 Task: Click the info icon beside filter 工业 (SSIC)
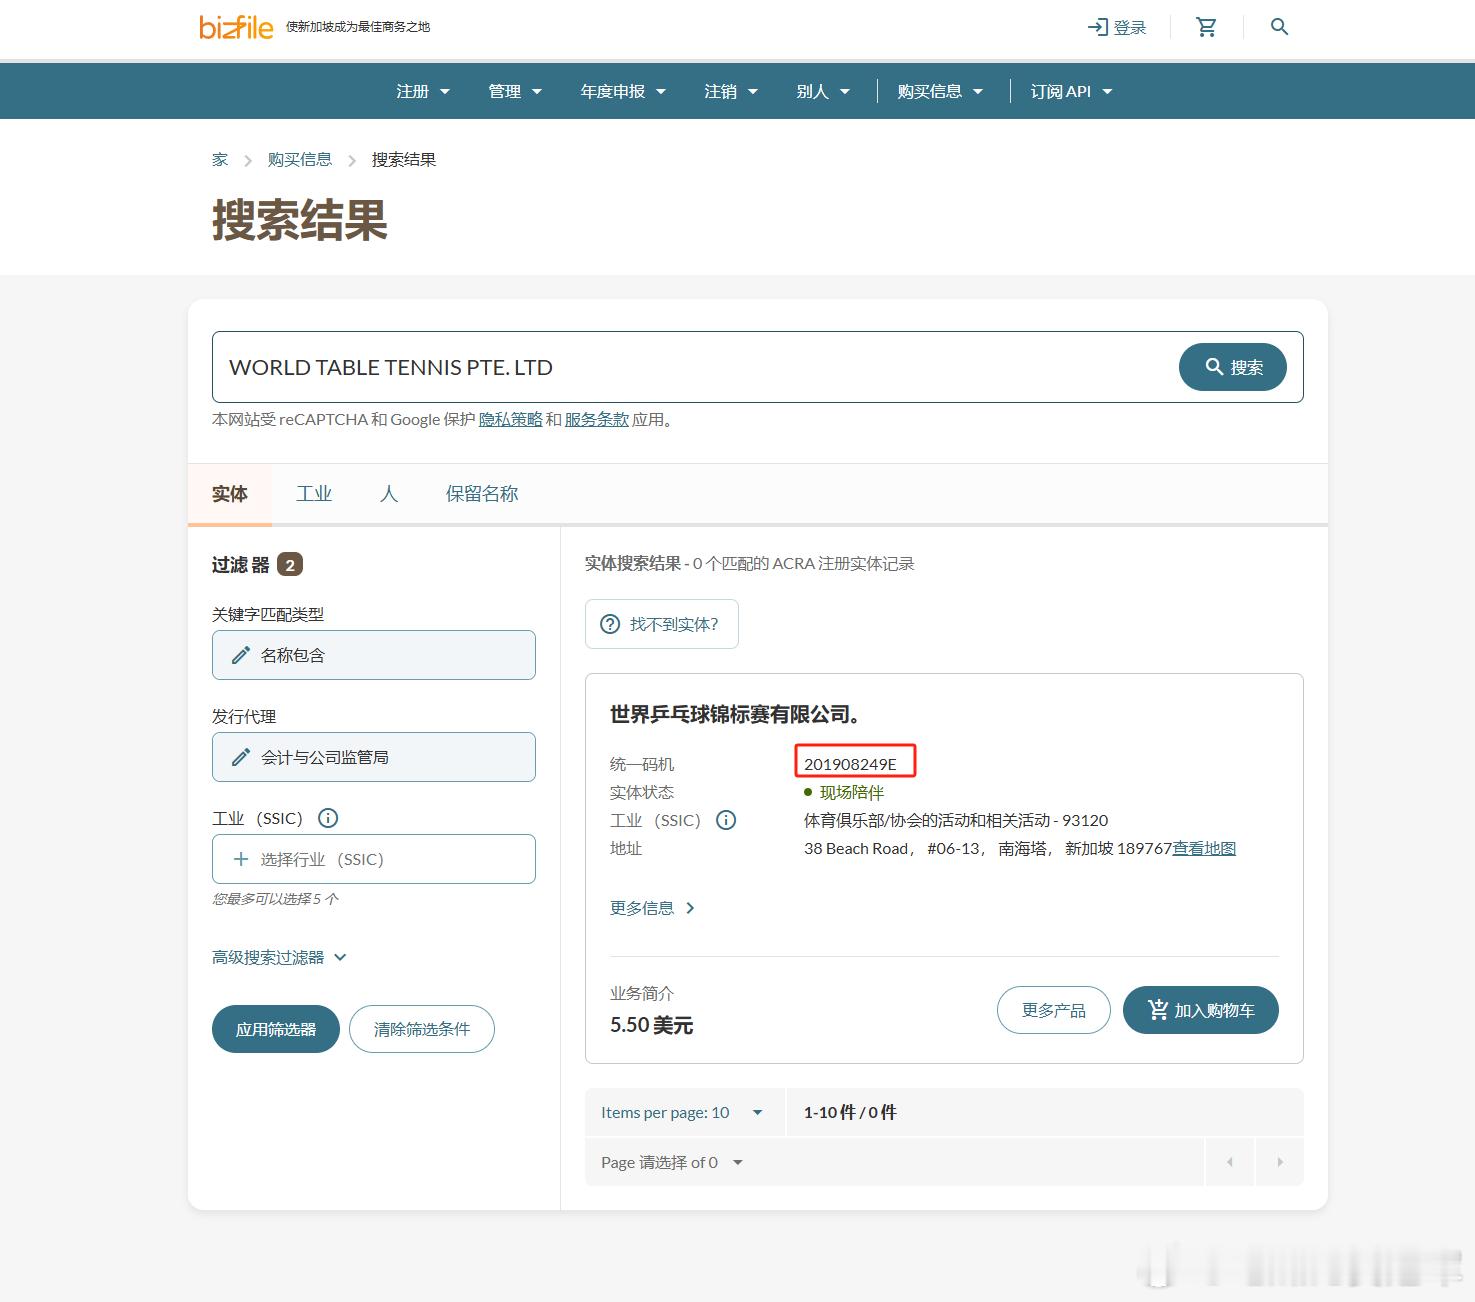[328, 818]
